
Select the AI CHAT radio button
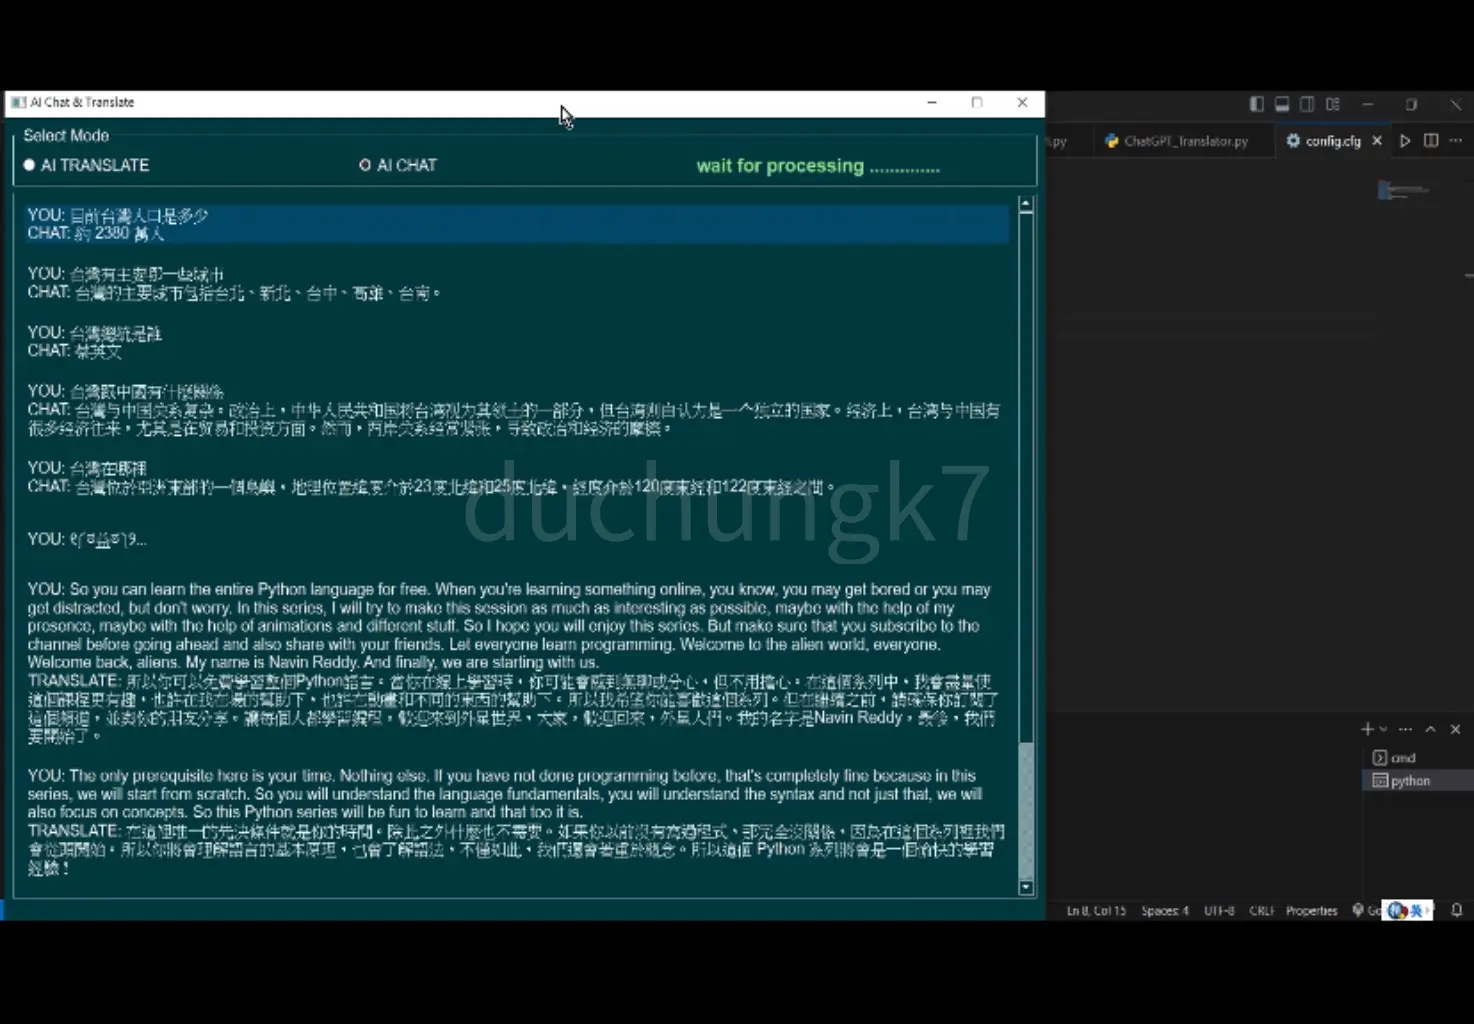[365, 165]
